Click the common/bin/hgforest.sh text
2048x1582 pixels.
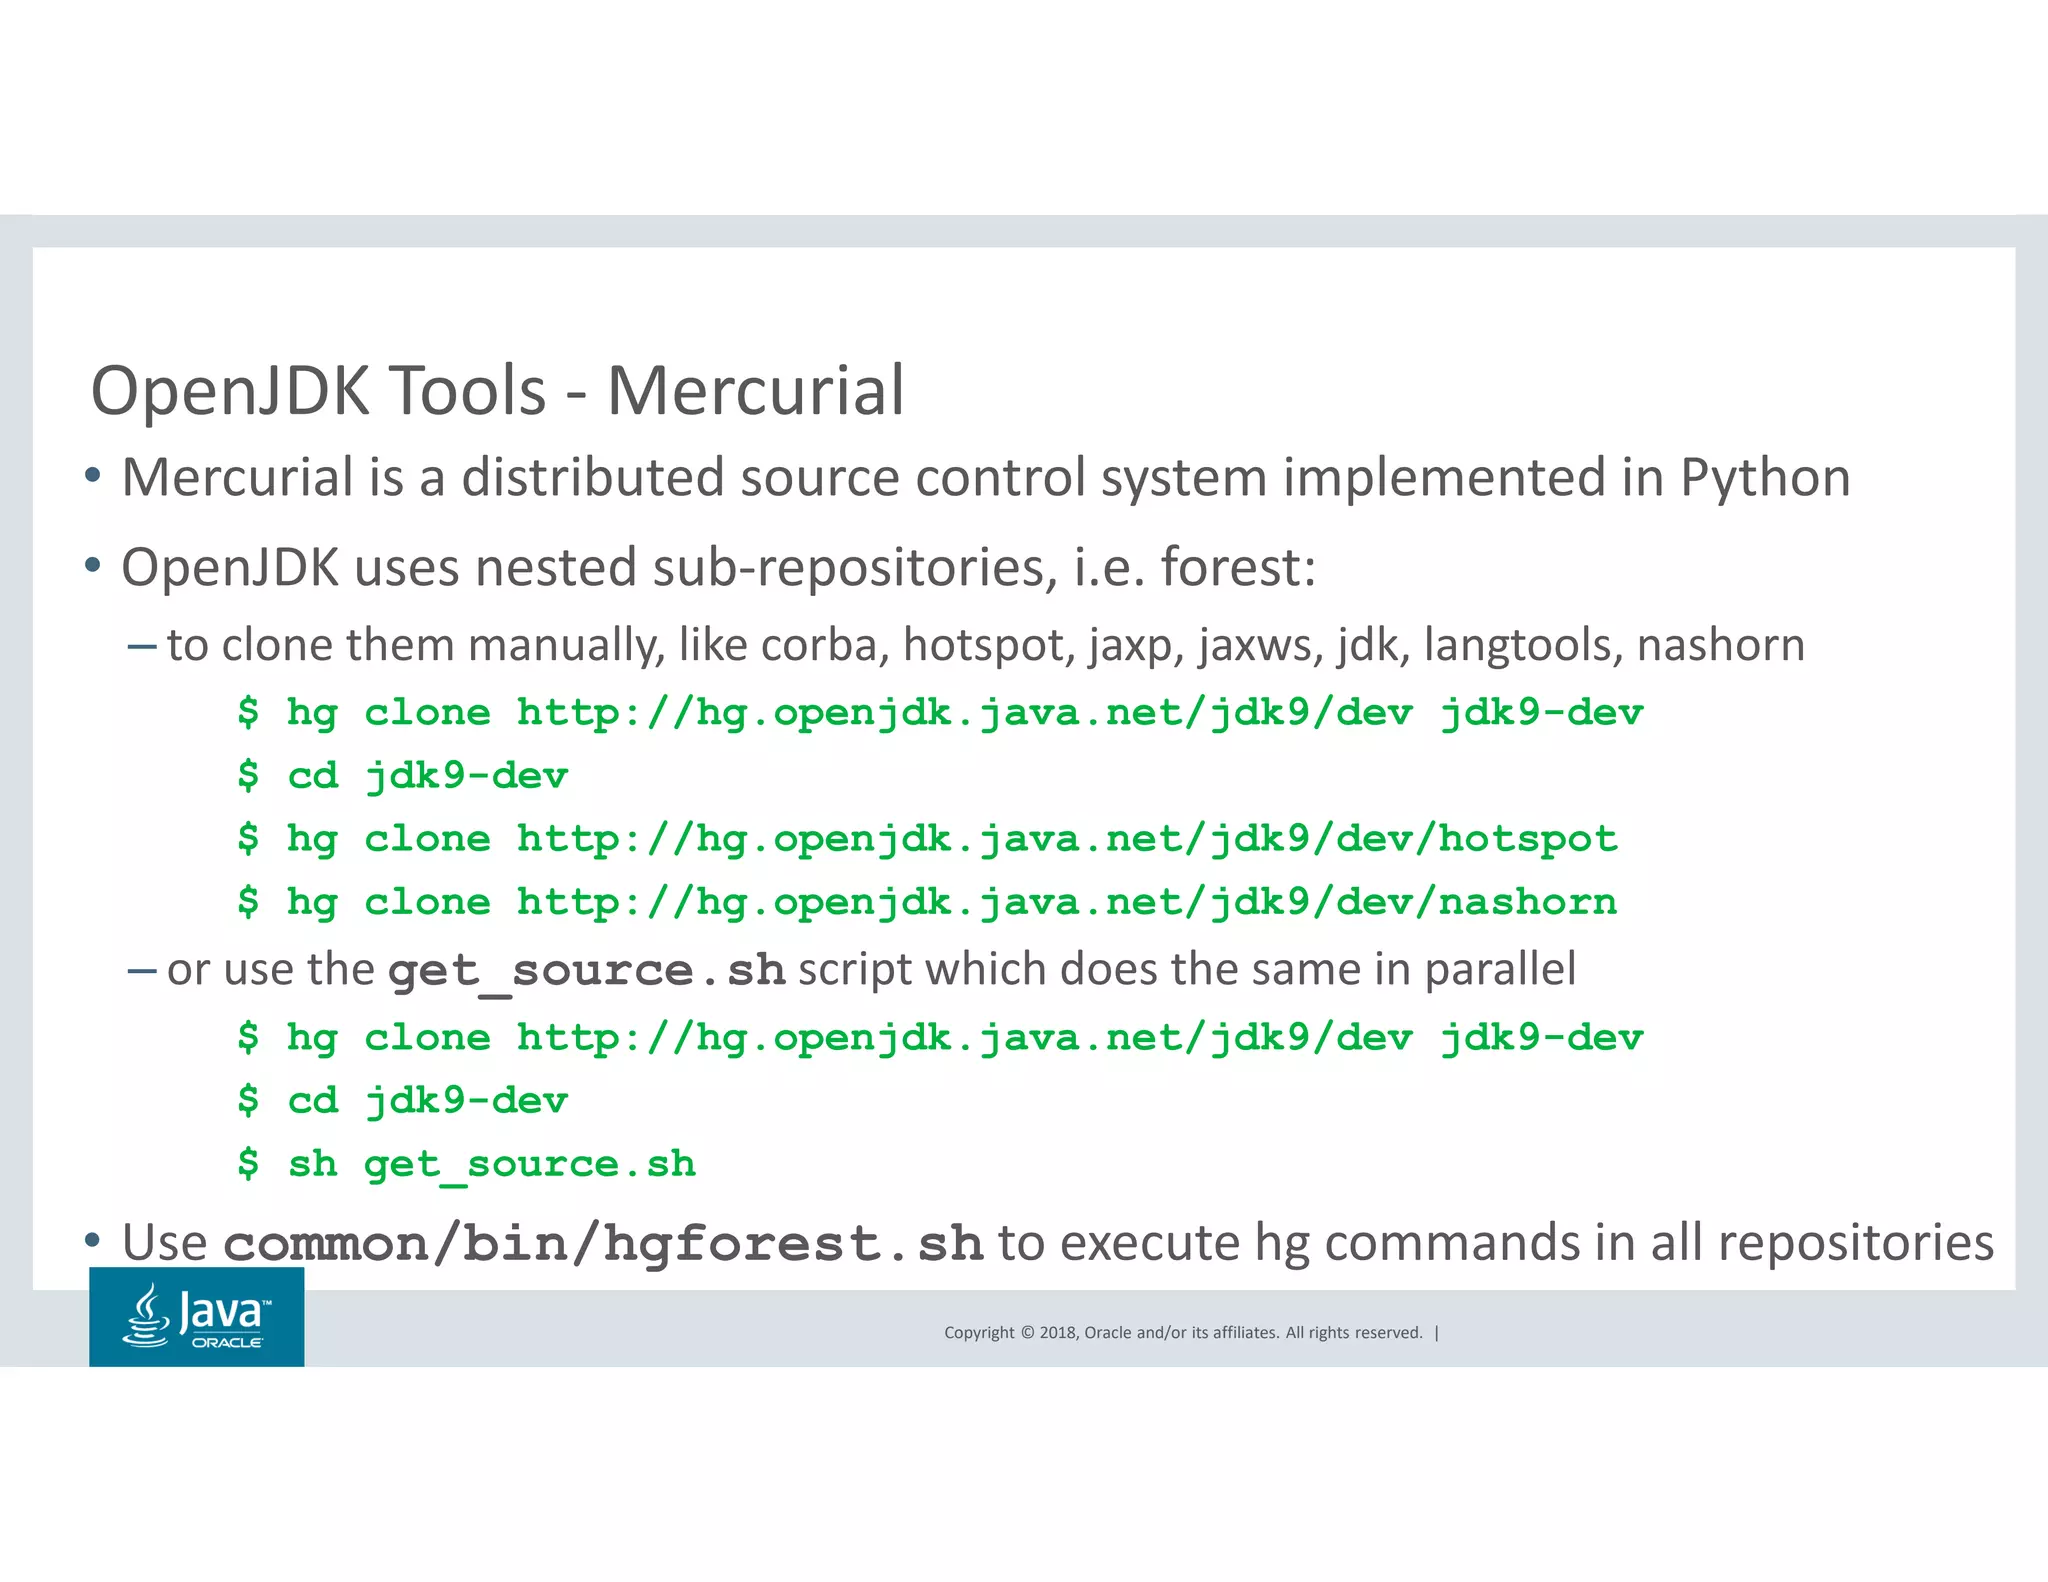pyautogui.click(x=603, y=1243)
